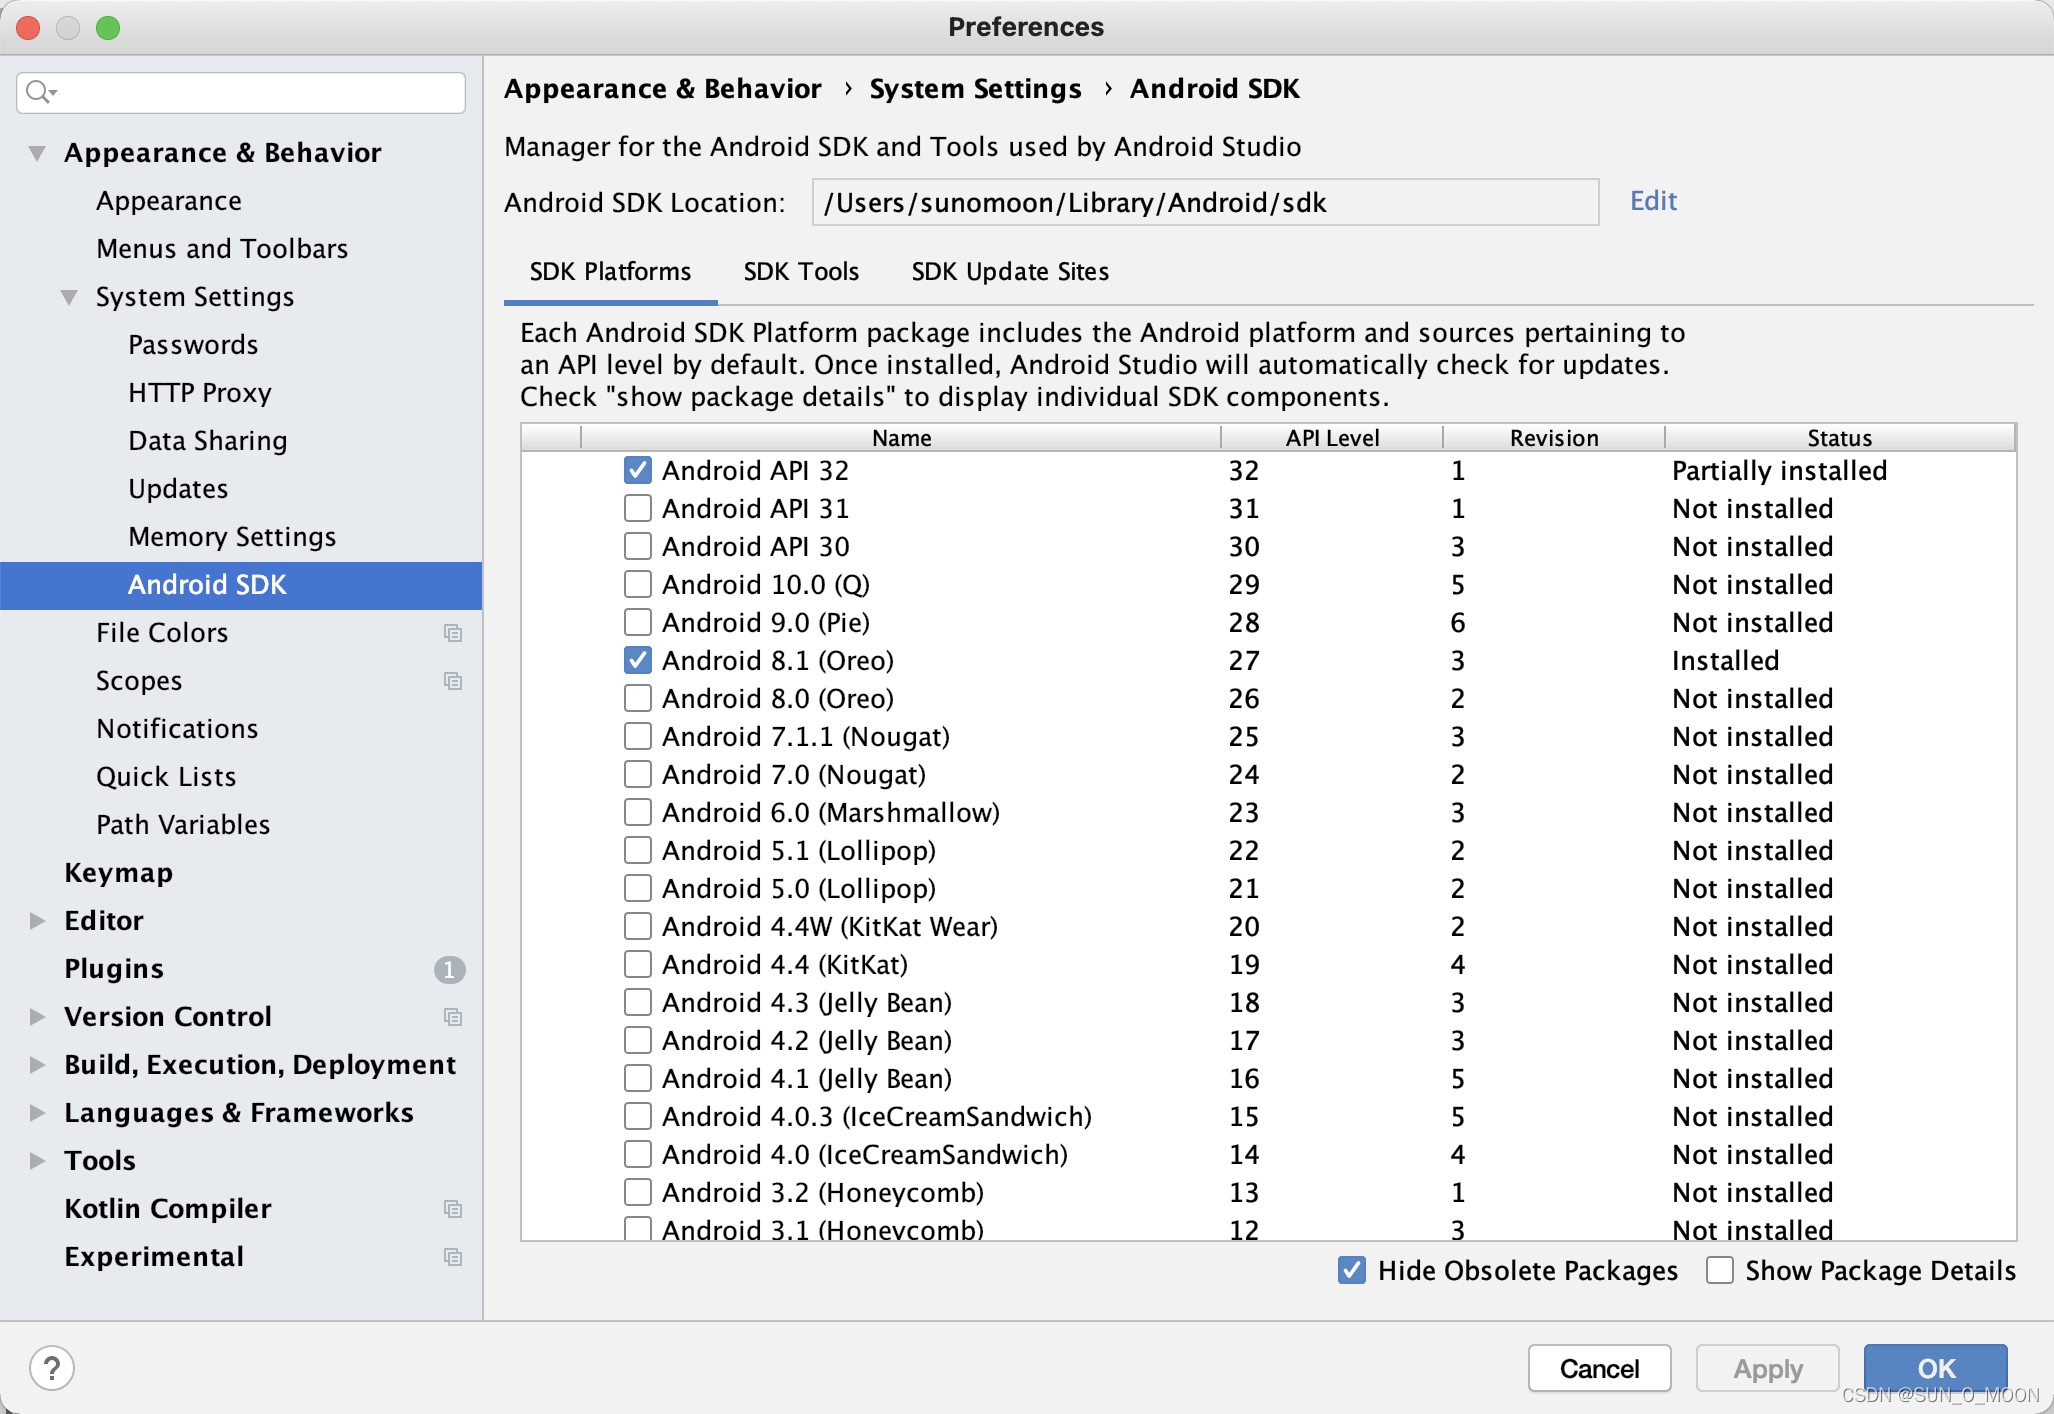Click project-level icon beside Version Control
2054x1414 pixels.
pyautogui.click(x=453, y=1017)
